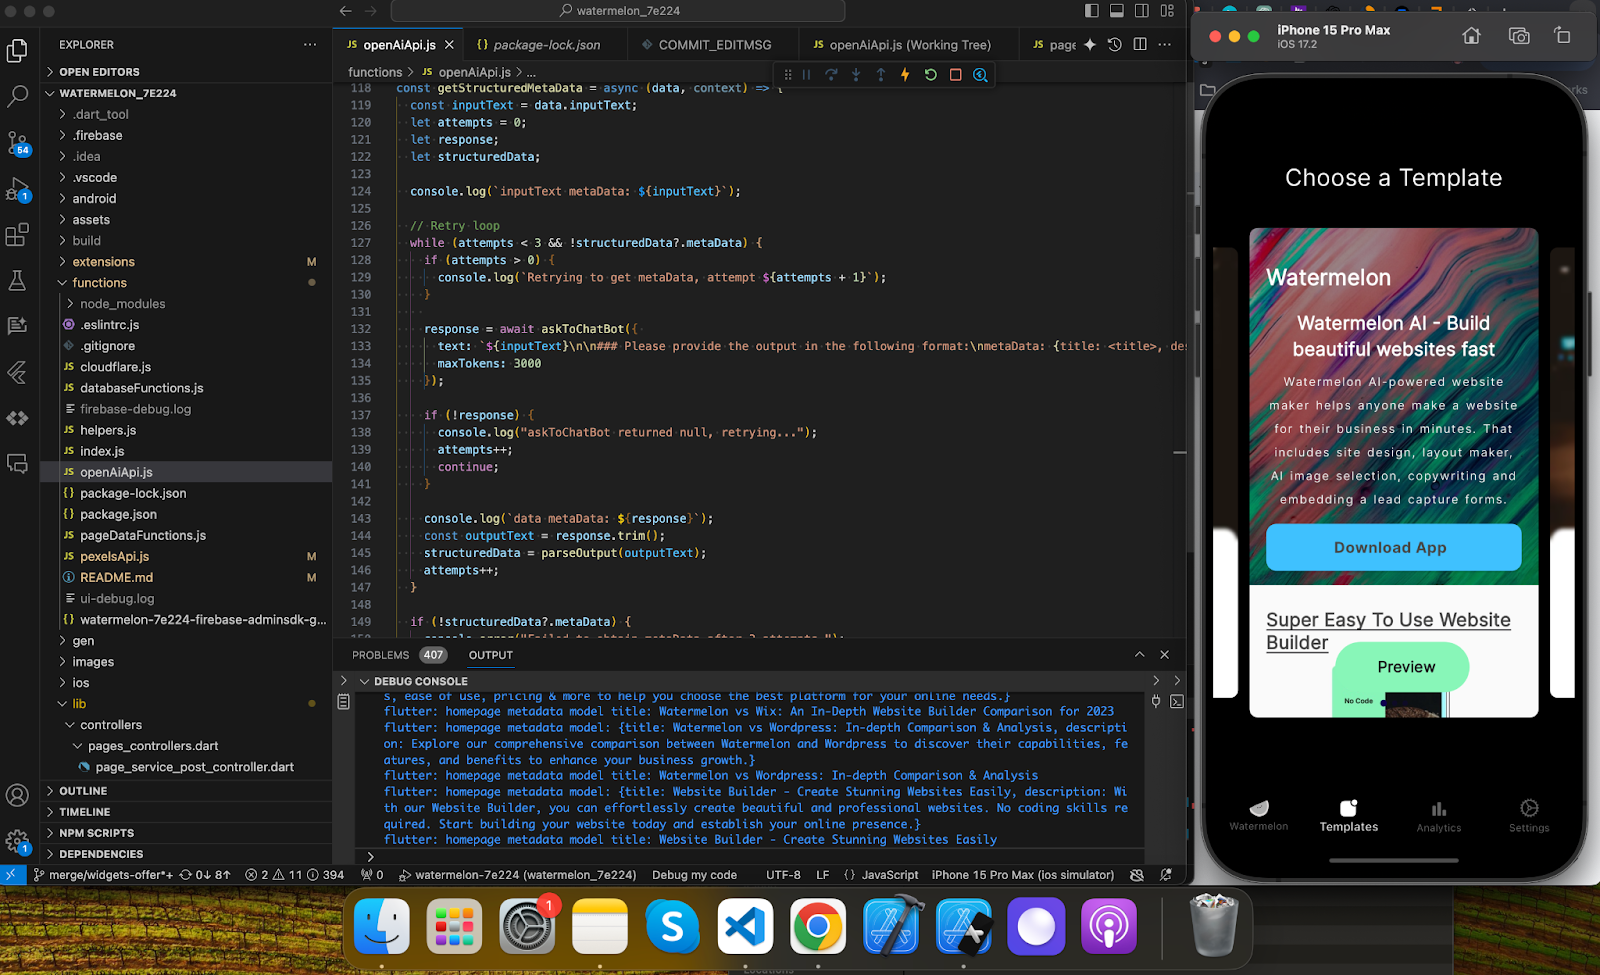Expand the TIMELINE section
This screenshot has height=975, width=1600.
point(84,812)
